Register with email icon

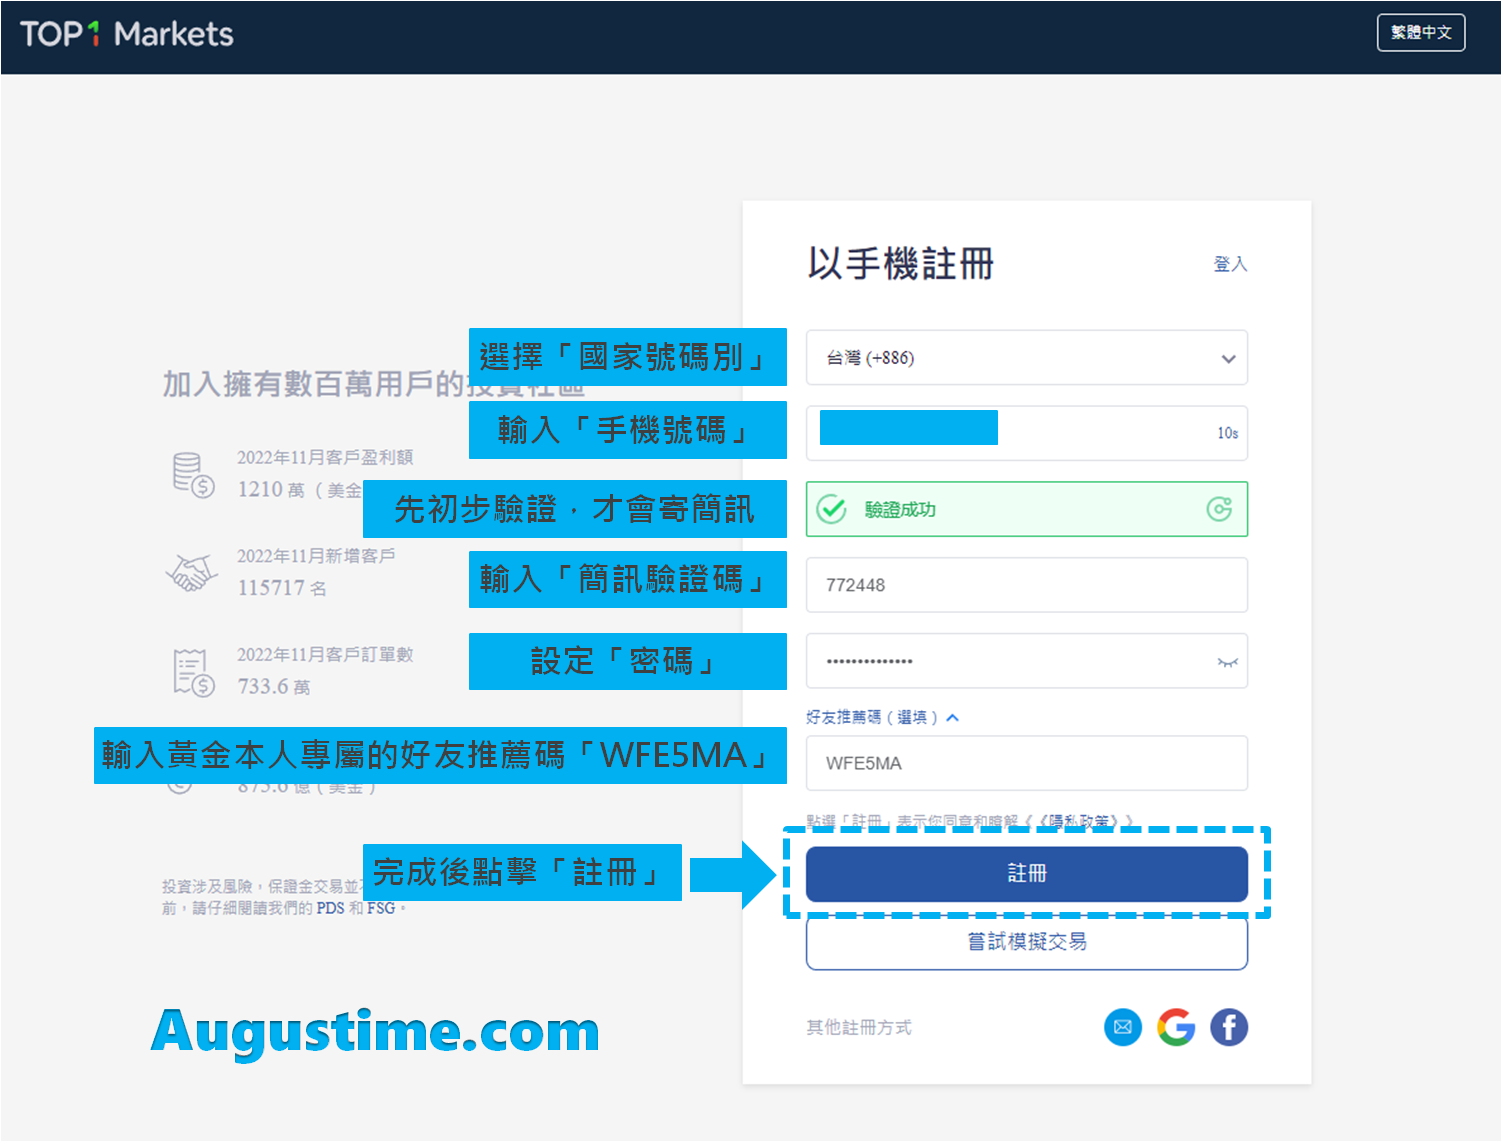click(x=1123, y=1027)
